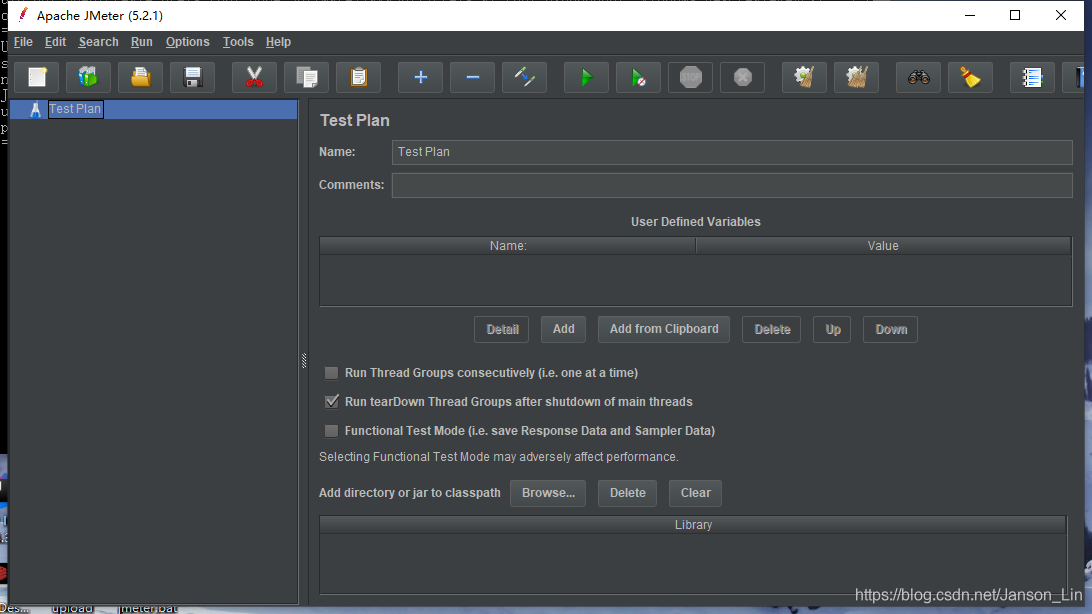Click the Add variable button

click(x=563, y=329)
